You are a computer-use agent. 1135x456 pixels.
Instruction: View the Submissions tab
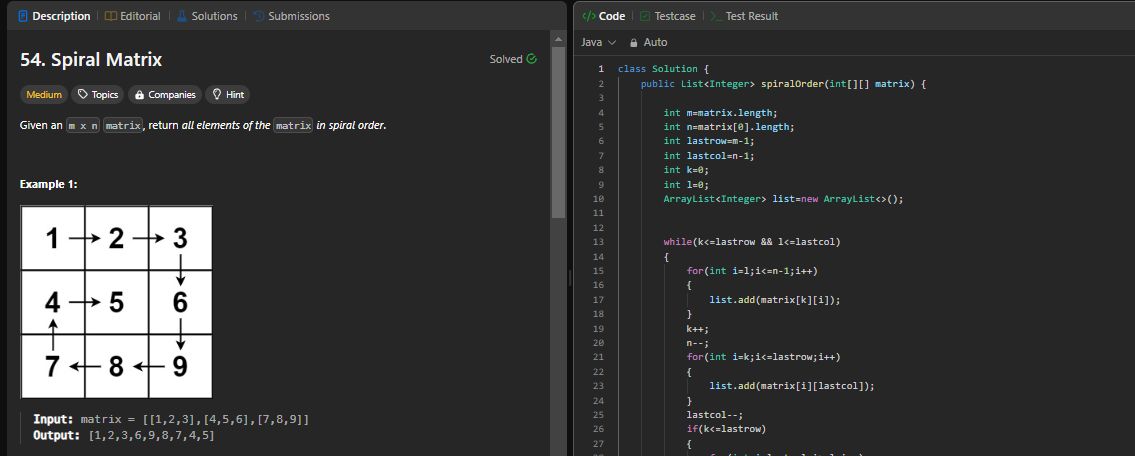click(x=291, y=16)
